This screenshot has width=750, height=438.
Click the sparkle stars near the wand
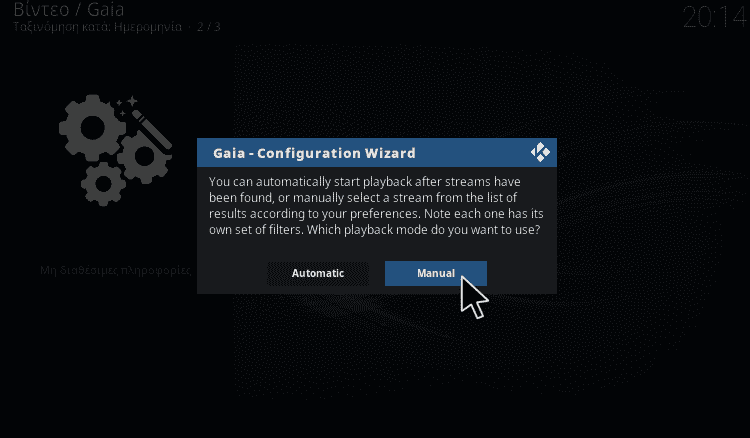[x=127, y=106]
